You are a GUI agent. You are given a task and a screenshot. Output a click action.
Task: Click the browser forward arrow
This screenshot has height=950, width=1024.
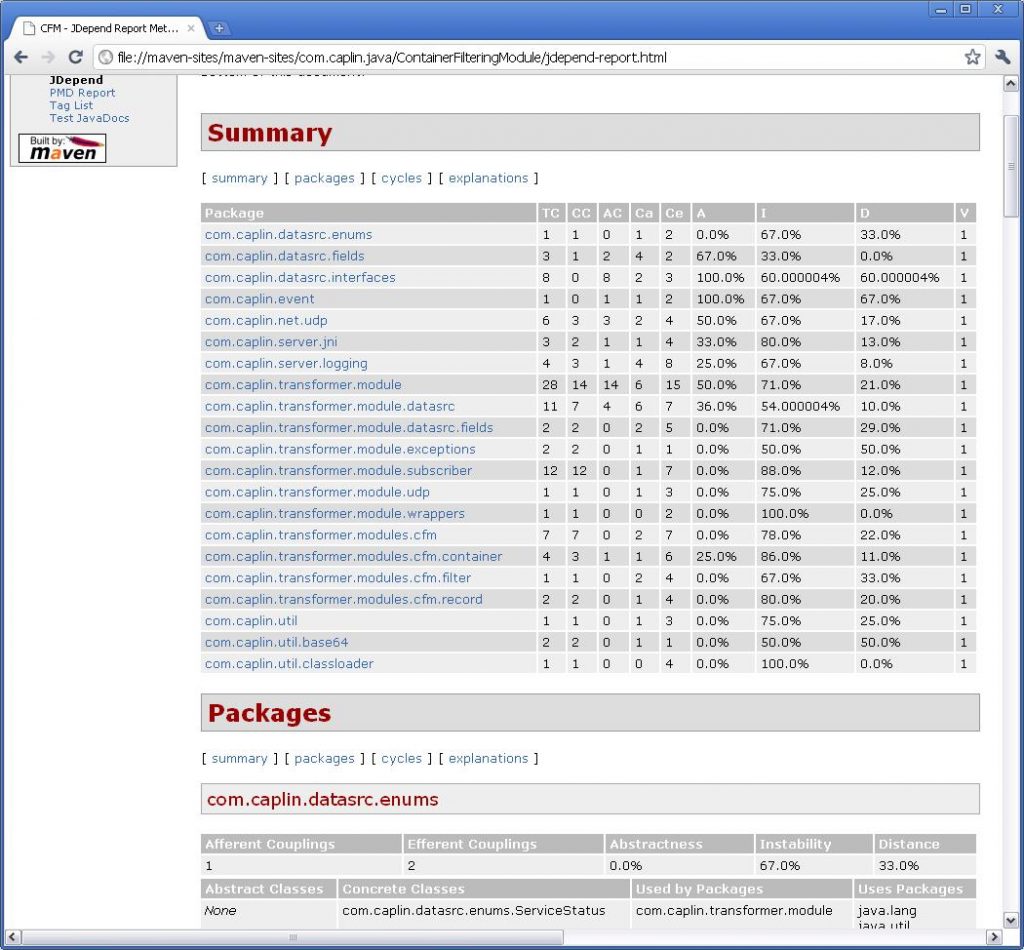(x=48, y=57)
